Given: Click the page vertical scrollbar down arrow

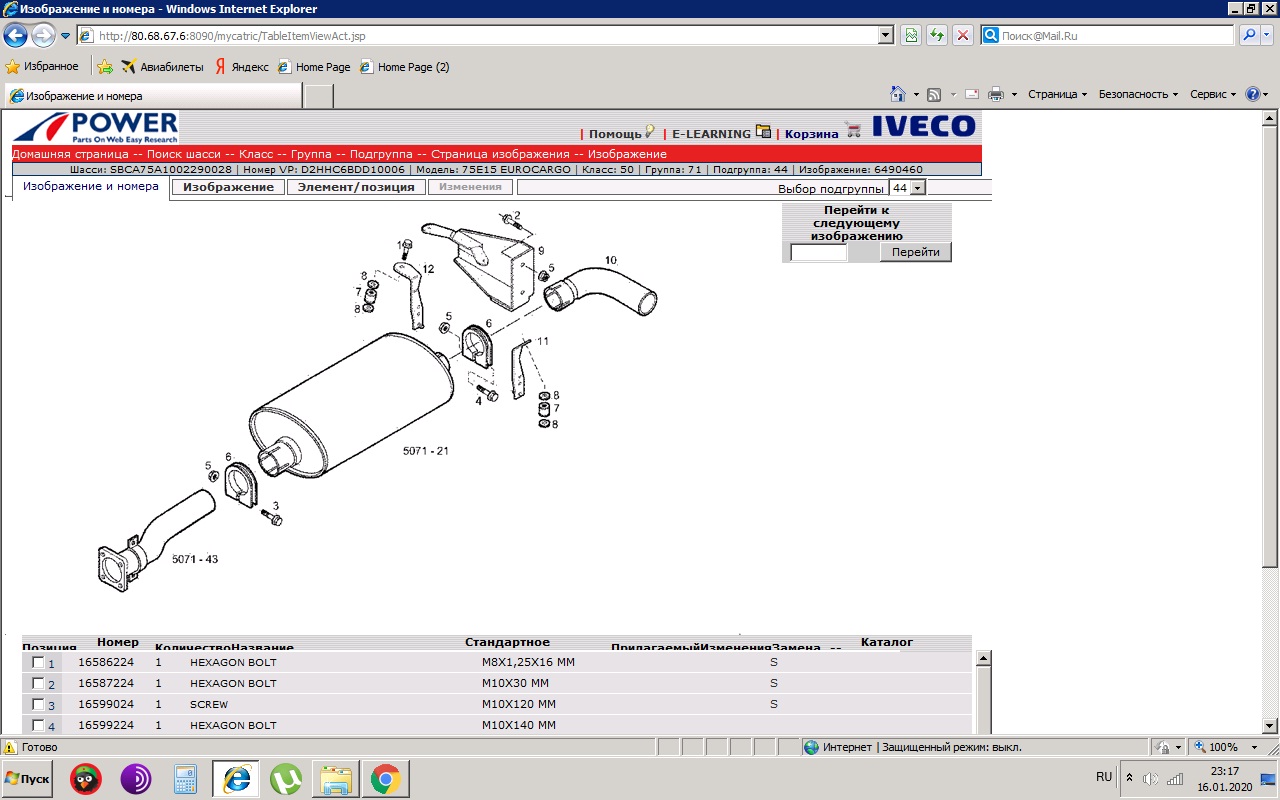Looking at the screenshot, I should click(x=1271, y=726).
